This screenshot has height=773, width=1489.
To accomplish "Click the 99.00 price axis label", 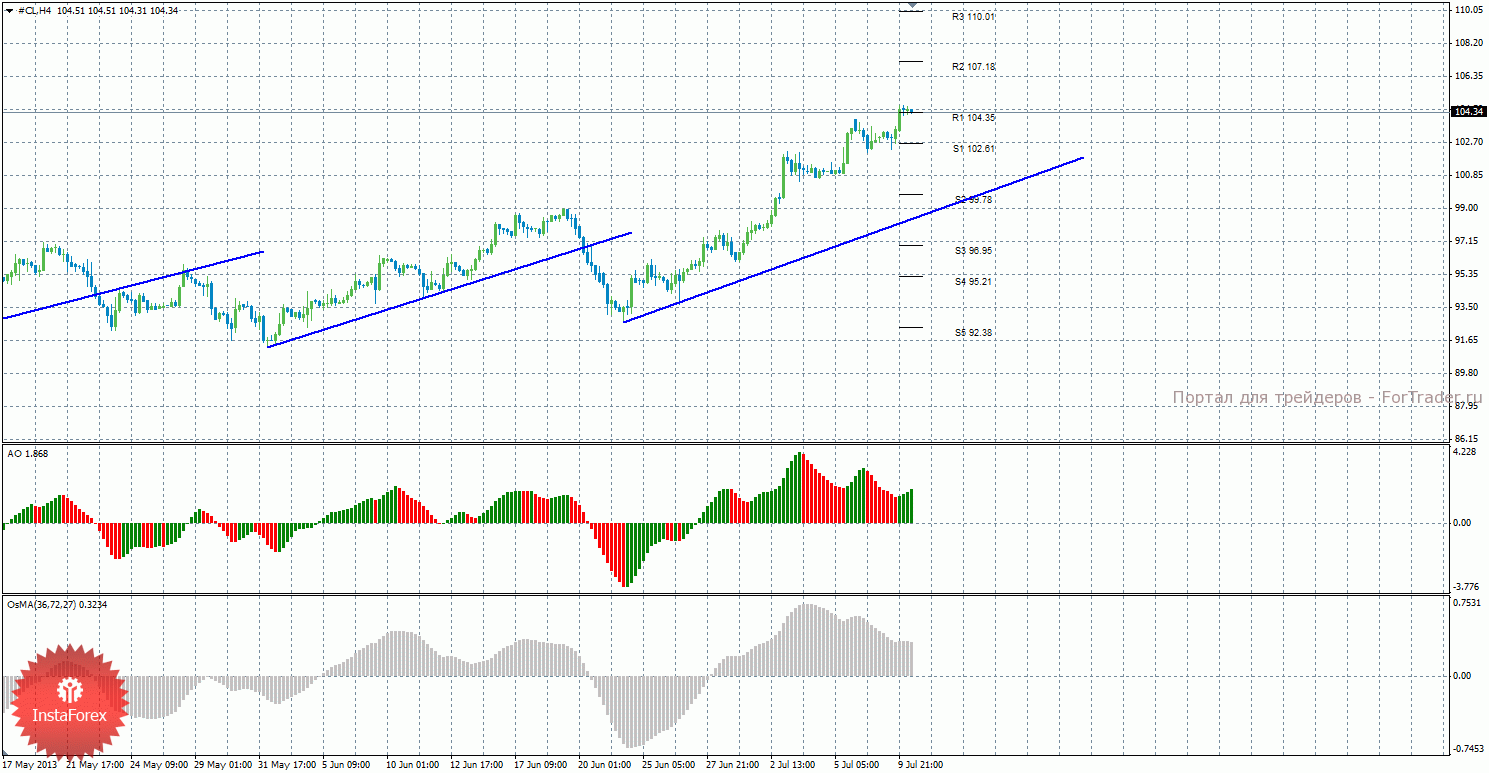I will click(1466, 208).
